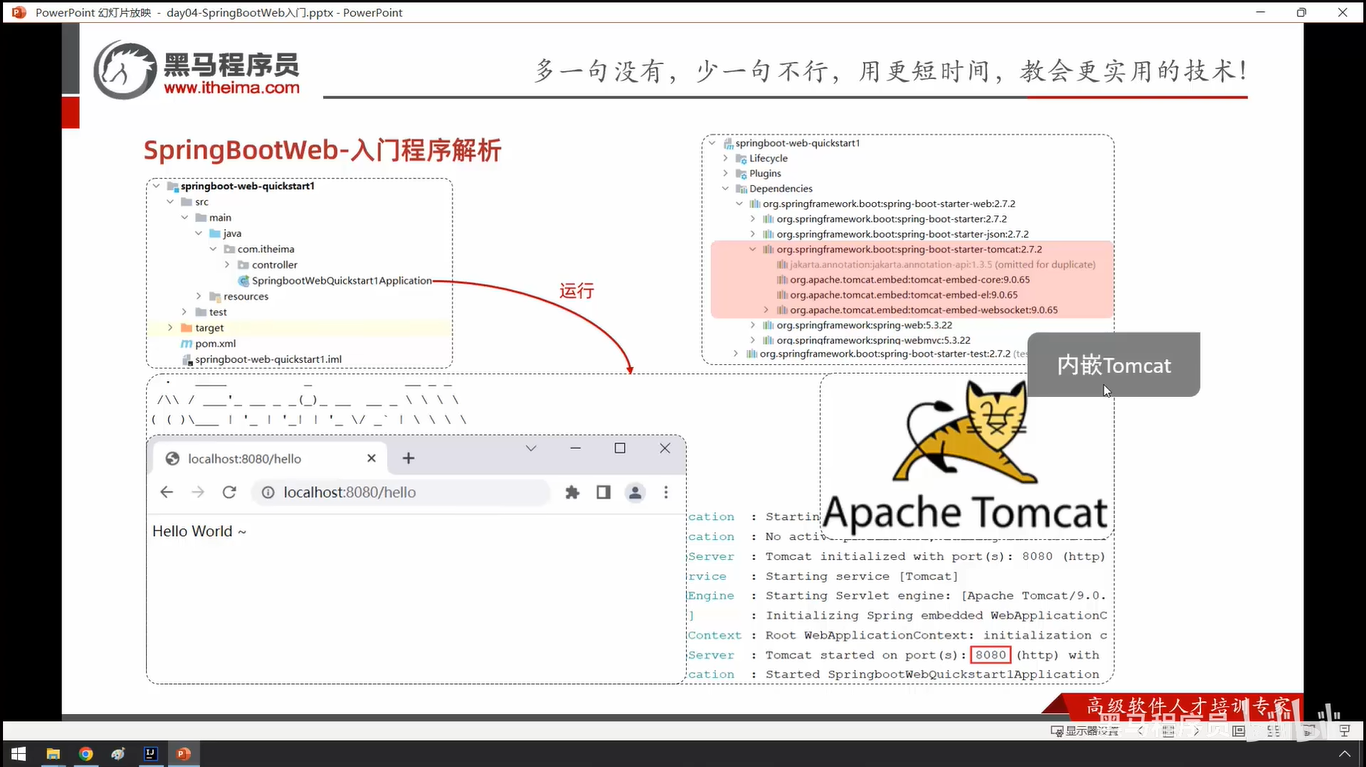Expand the resources folder node
1366x767 pixels.
(199, 296)
